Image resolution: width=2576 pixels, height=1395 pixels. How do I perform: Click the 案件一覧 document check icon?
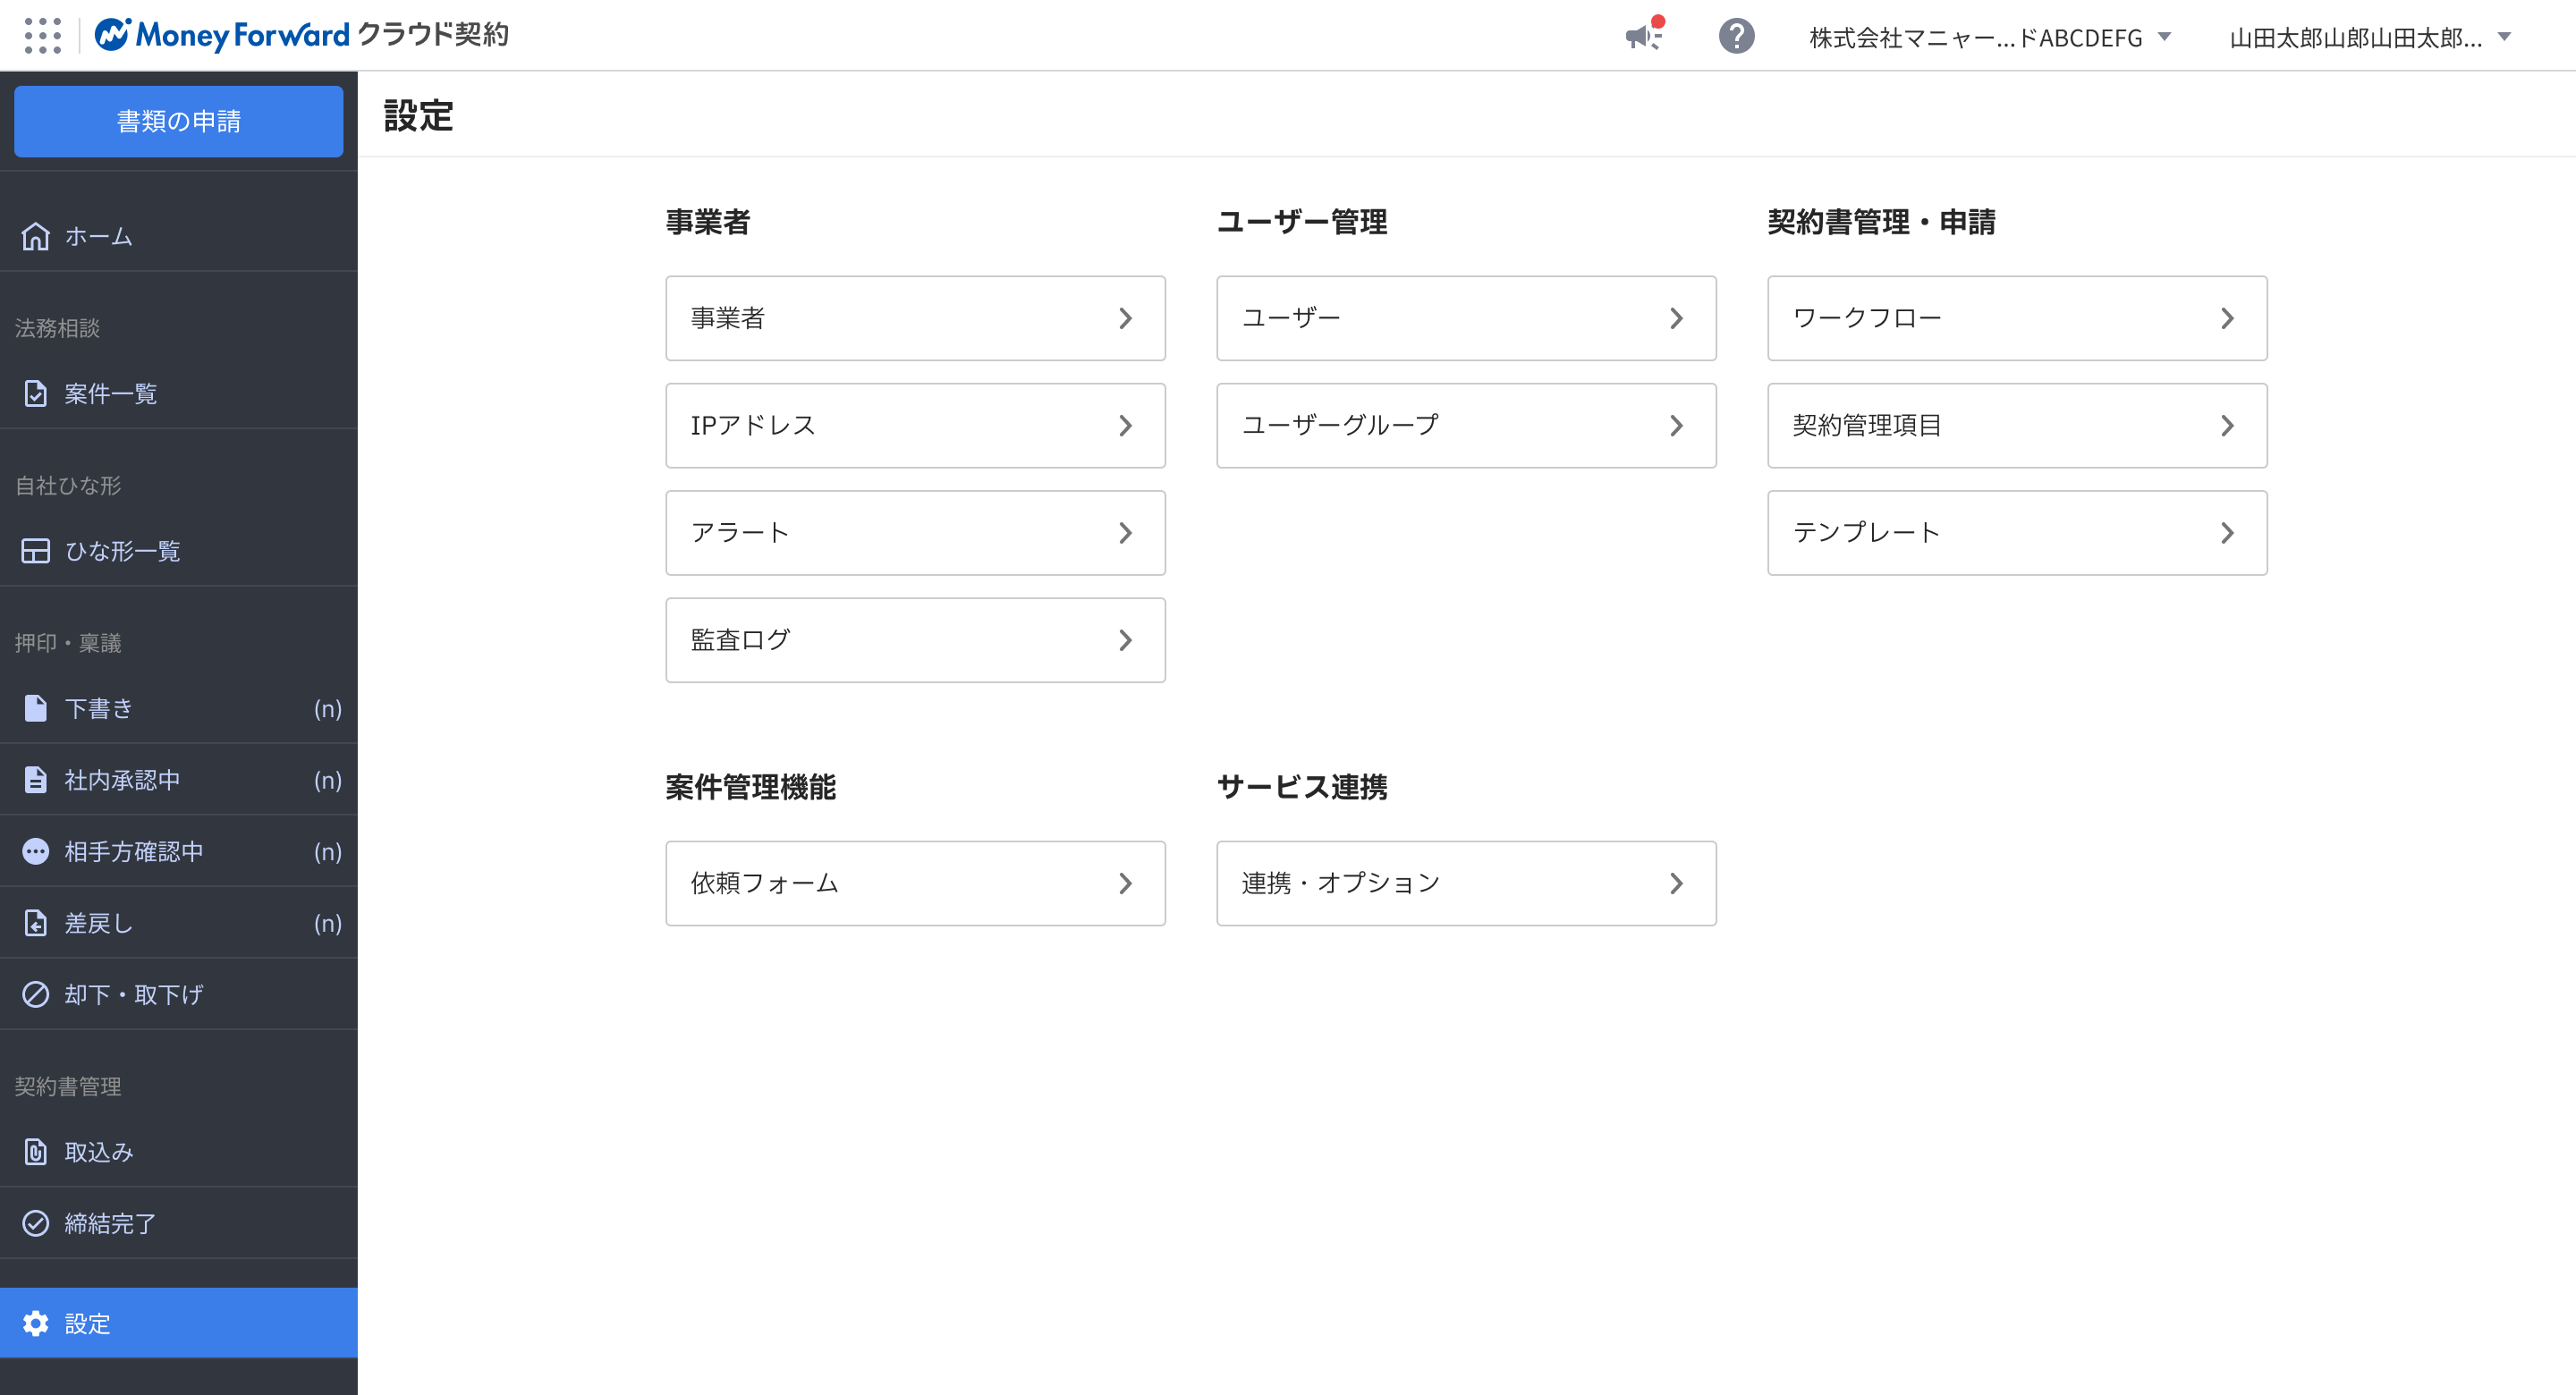coord(36,393)
